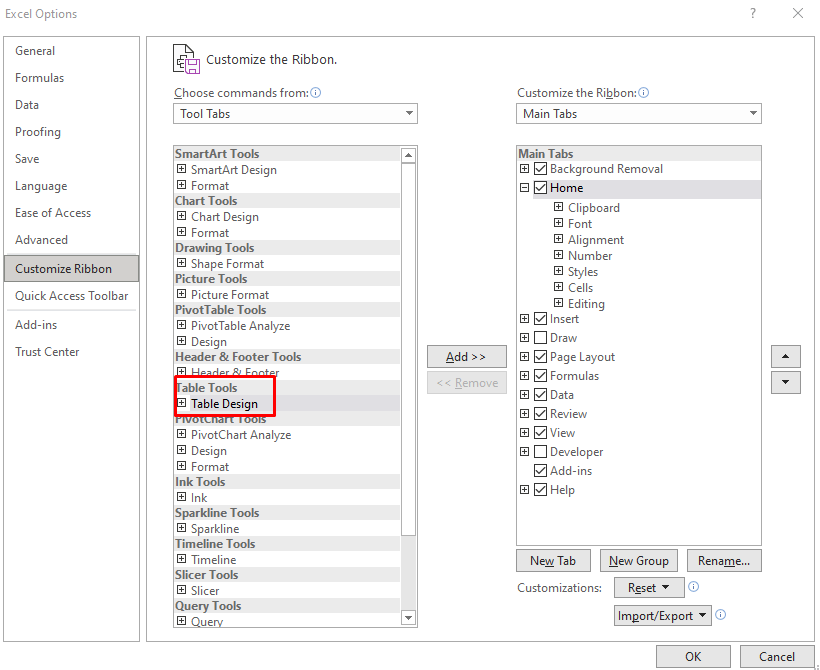Expand the Data tab node

click(525, 394)
